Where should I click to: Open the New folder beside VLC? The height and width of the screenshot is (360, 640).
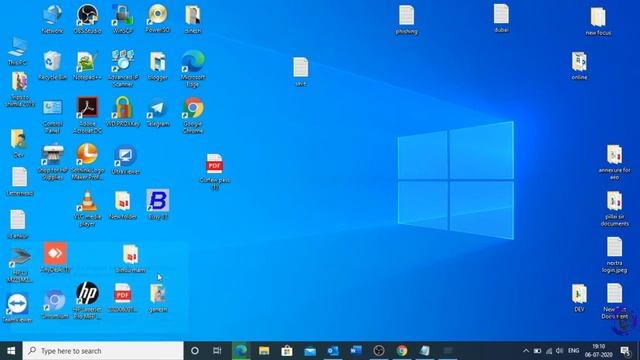[122, 205]
